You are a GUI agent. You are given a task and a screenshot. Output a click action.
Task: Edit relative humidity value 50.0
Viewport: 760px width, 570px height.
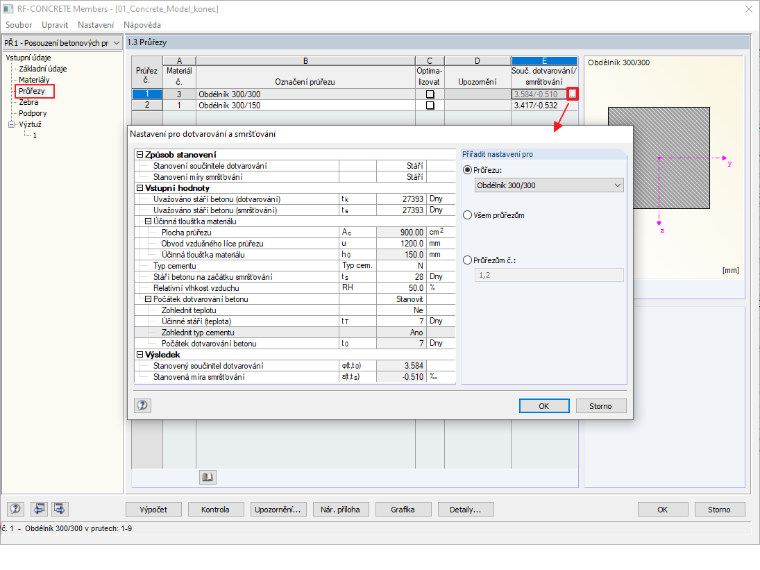coord(401,288)
